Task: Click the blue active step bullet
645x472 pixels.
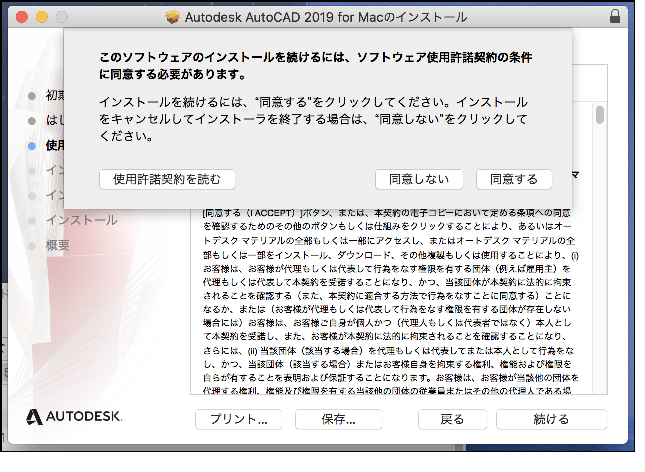Action: pos(32,146)
